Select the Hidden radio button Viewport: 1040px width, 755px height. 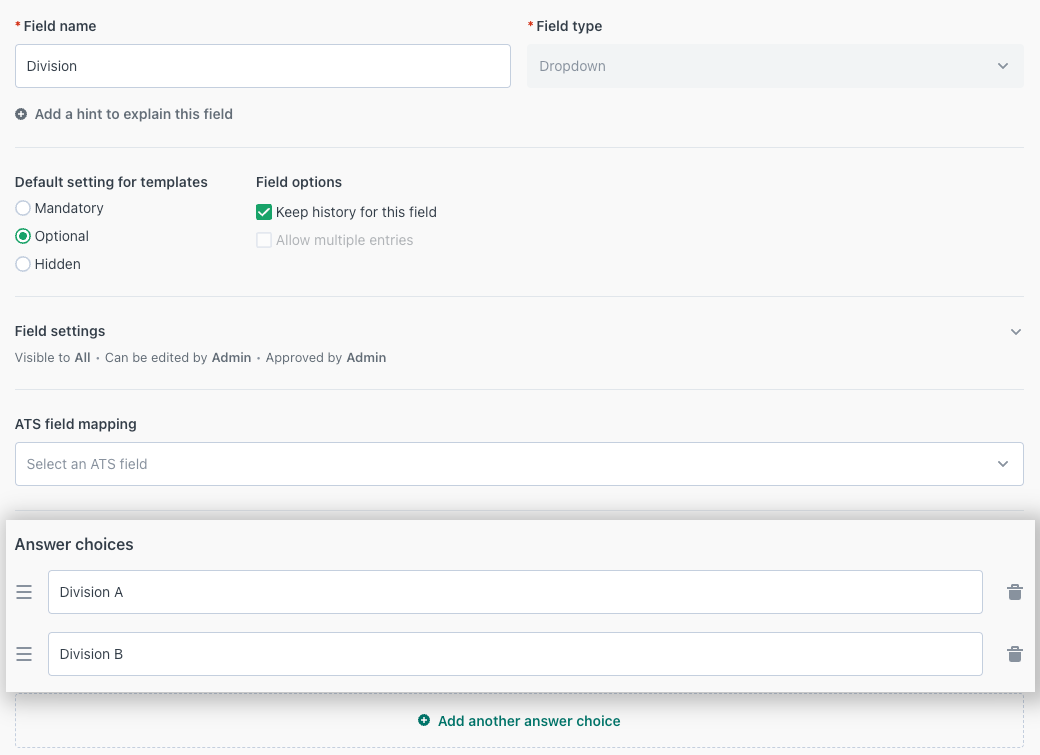click(23, 264)
